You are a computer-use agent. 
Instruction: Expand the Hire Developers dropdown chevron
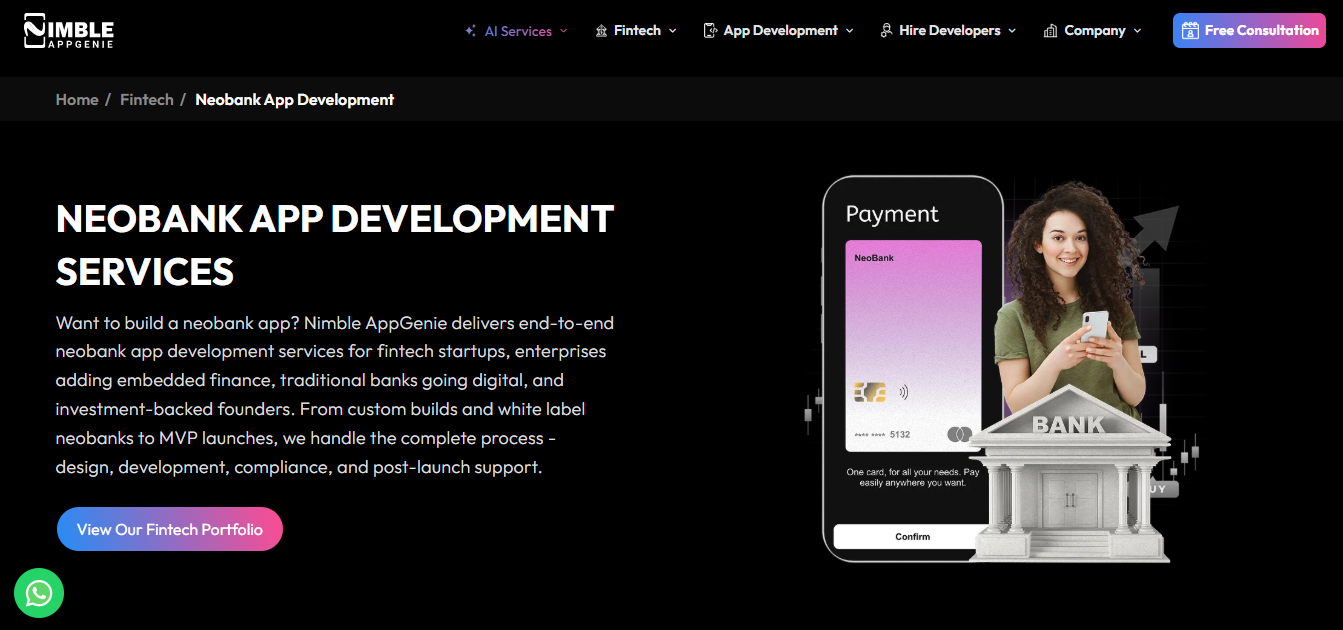tap(1012, 31)
